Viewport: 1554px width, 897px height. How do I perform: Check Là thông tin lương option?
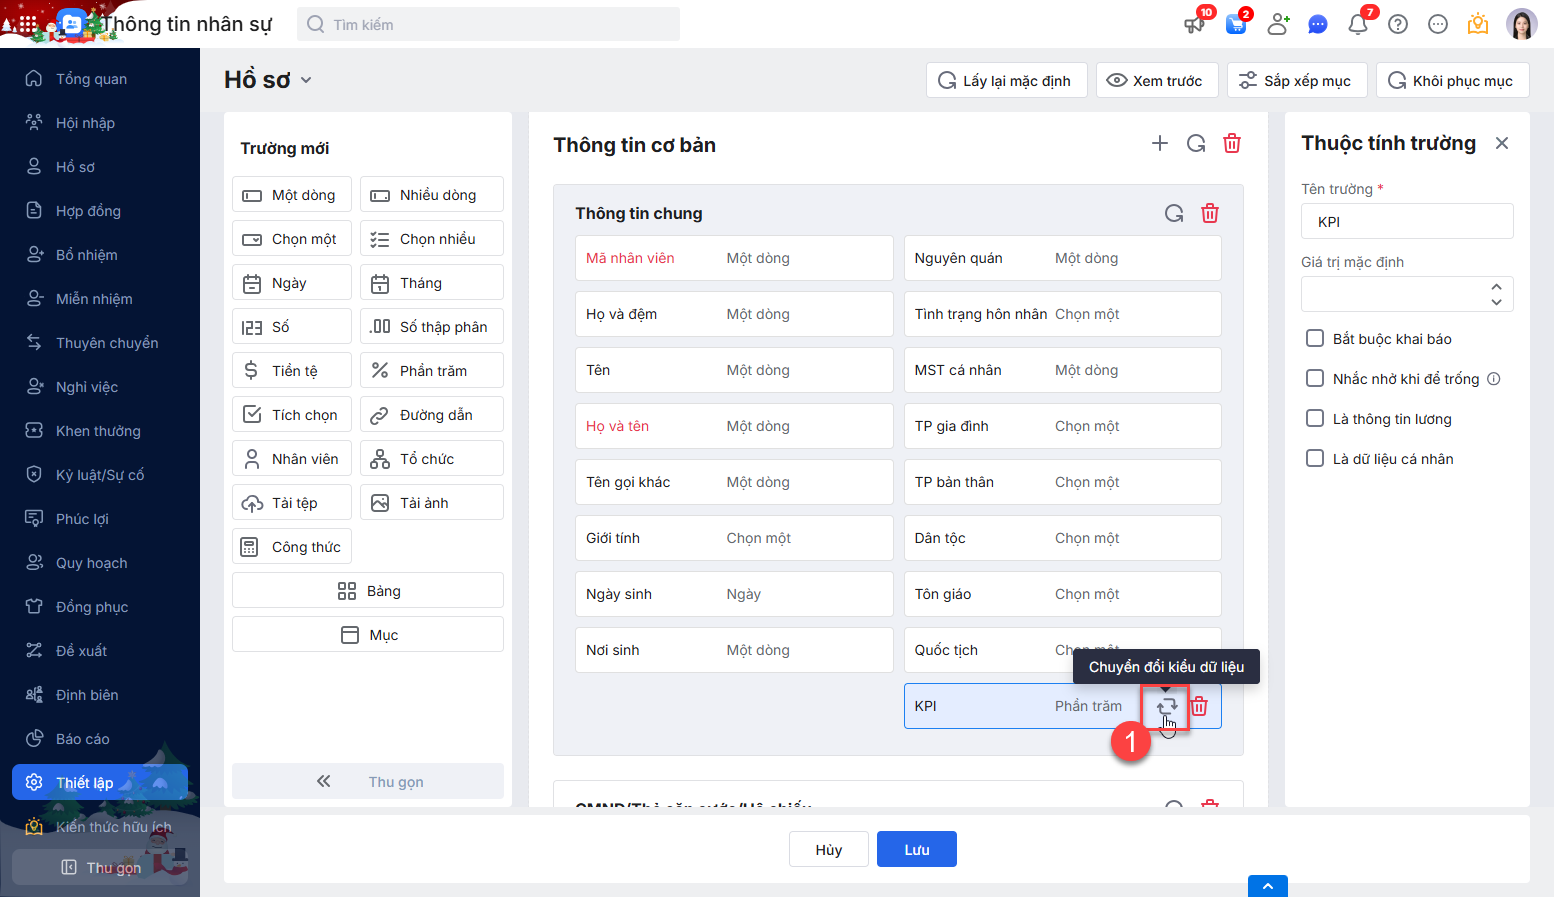[1315, 418]
